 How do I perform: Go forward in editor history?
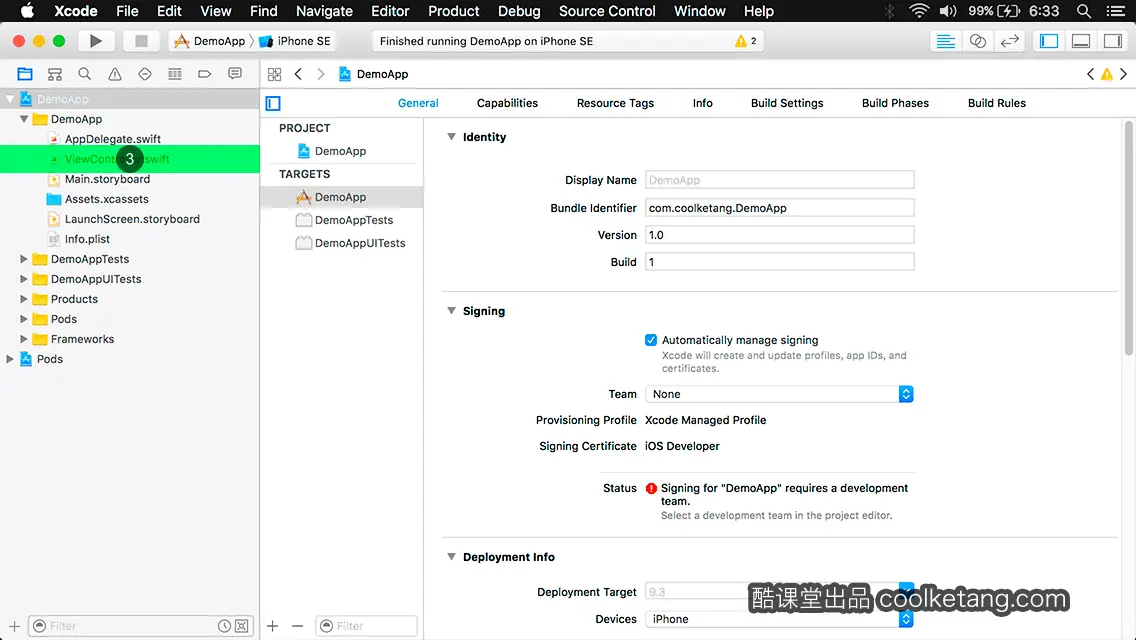321,74
